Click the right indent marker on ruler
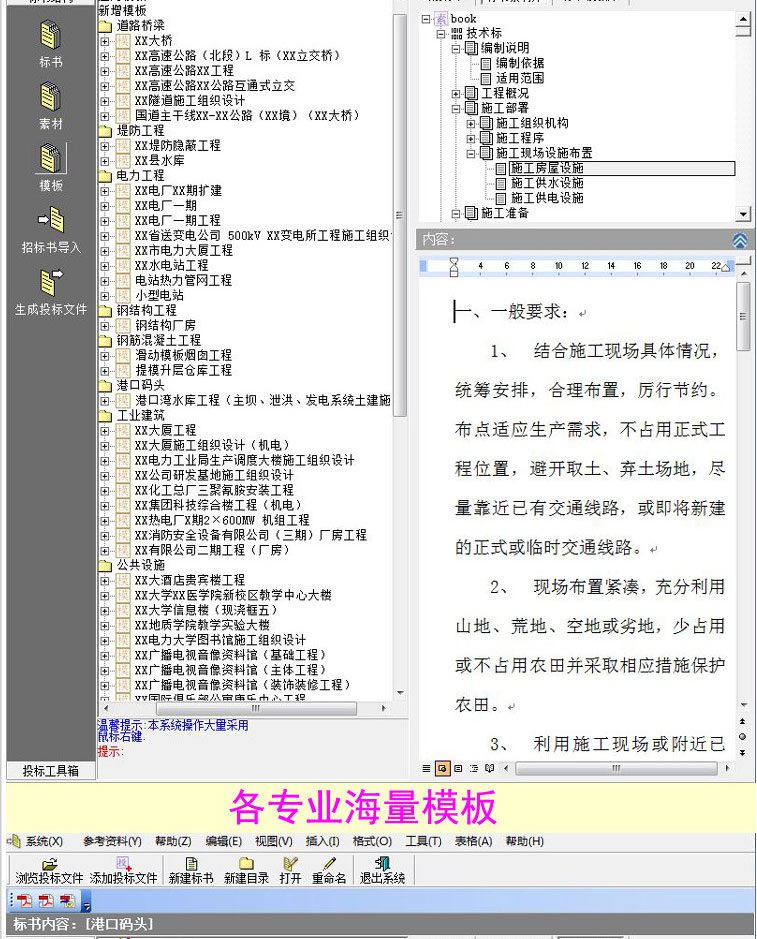The width and height of the screenshot is (757, 939). 725,268
